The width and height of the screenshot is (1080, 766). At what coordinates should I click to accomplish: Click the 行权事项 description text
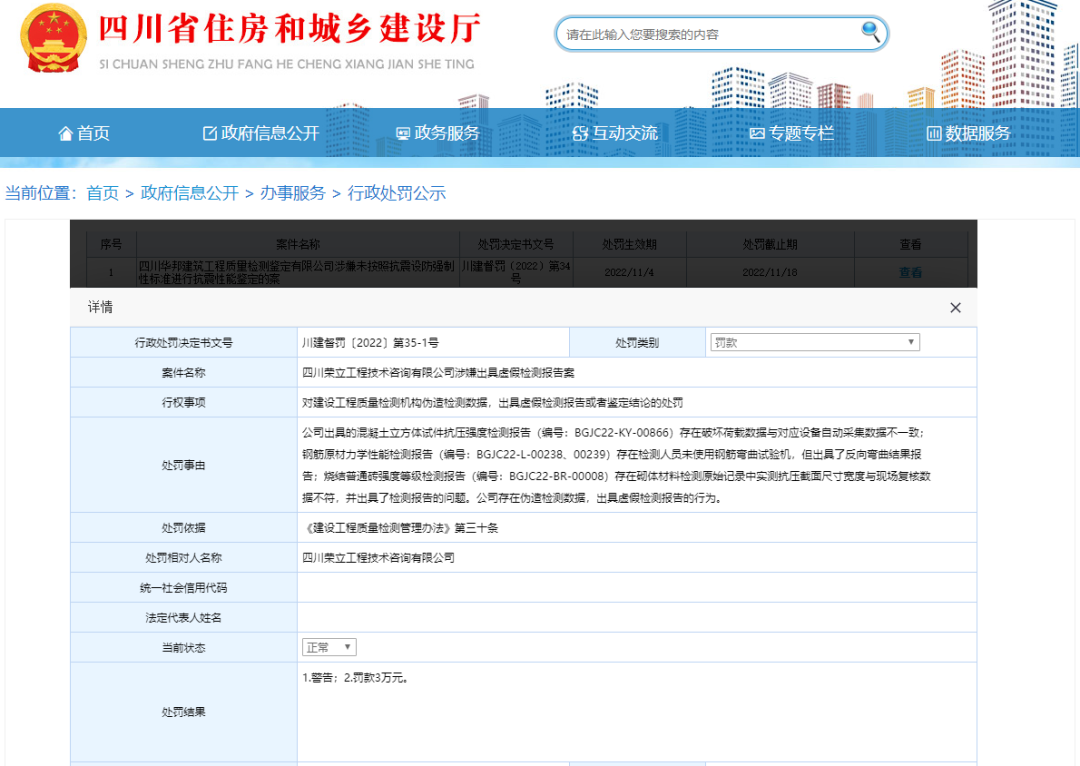(492, 402)
